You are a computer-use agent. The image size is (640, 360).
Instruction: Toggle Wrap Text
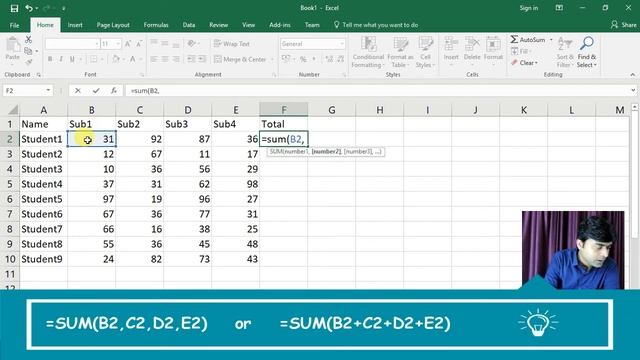click(x=231, y=44)
